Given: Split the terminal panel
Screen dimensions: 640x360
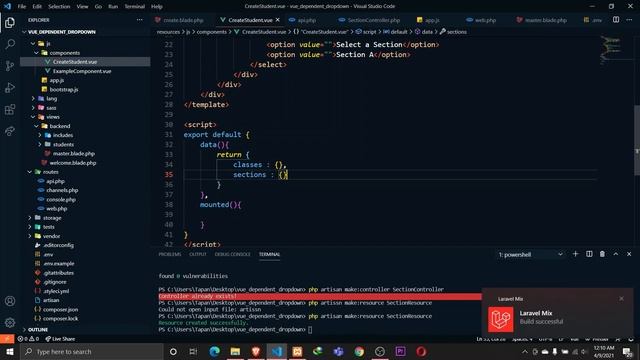Looking at the screenshot, I should coord(589,254).
